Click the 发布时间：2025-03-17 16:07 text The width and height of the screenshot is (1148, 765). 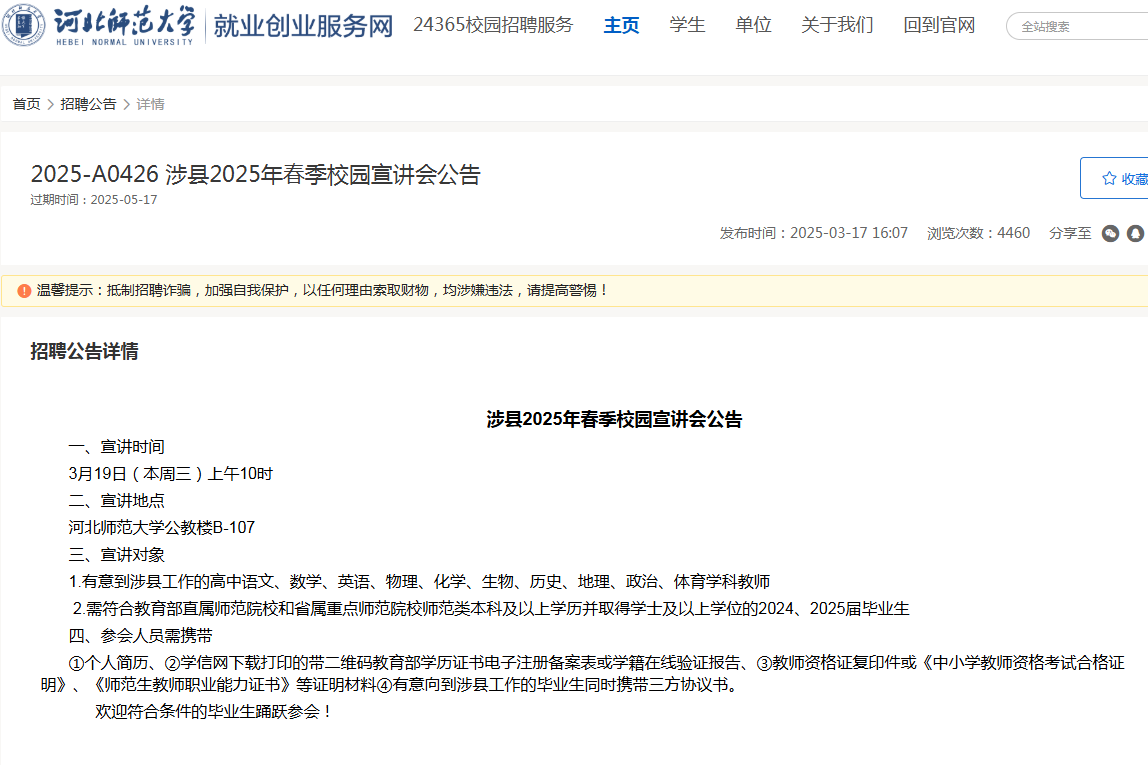pos(813,233)
